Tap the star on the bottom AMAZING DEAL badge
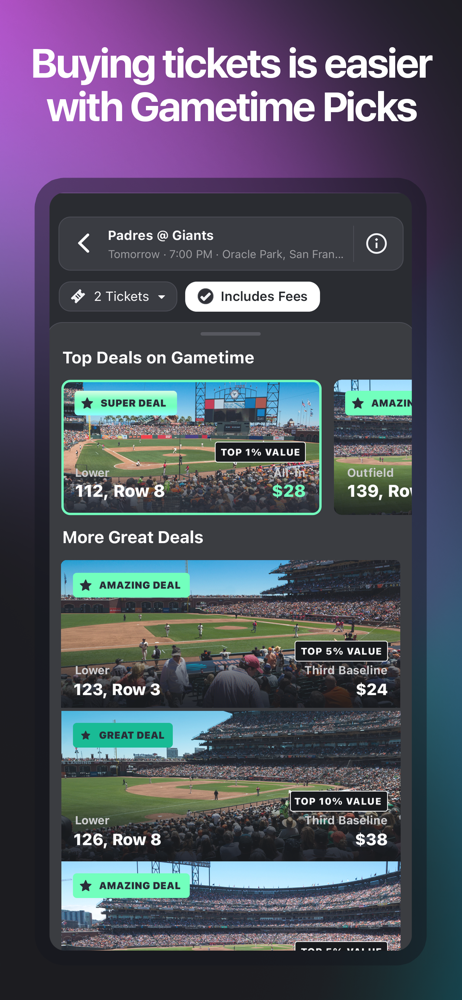The height and width of the screenshot is (1000, 462). coord(86,885)
